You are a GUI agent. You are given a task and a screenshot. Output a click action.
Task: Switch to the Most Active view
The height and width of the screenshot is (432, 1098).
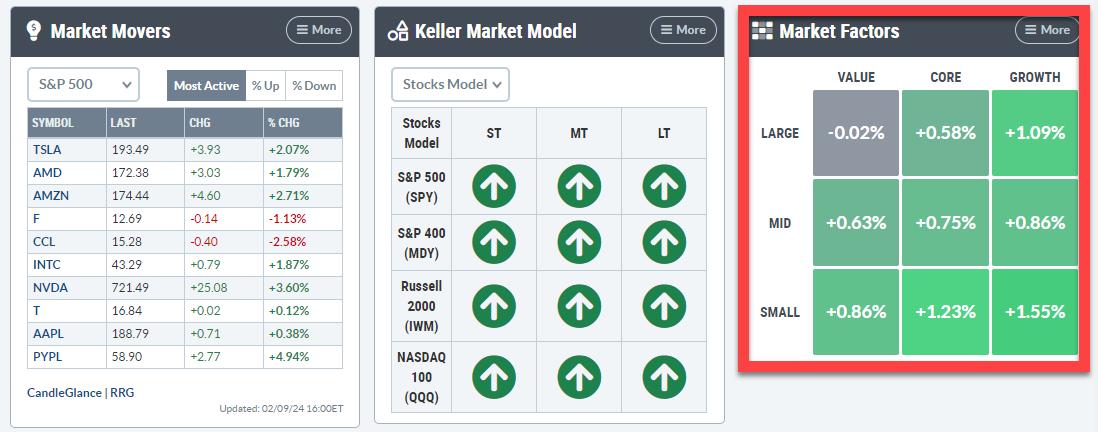coord(206,85)
